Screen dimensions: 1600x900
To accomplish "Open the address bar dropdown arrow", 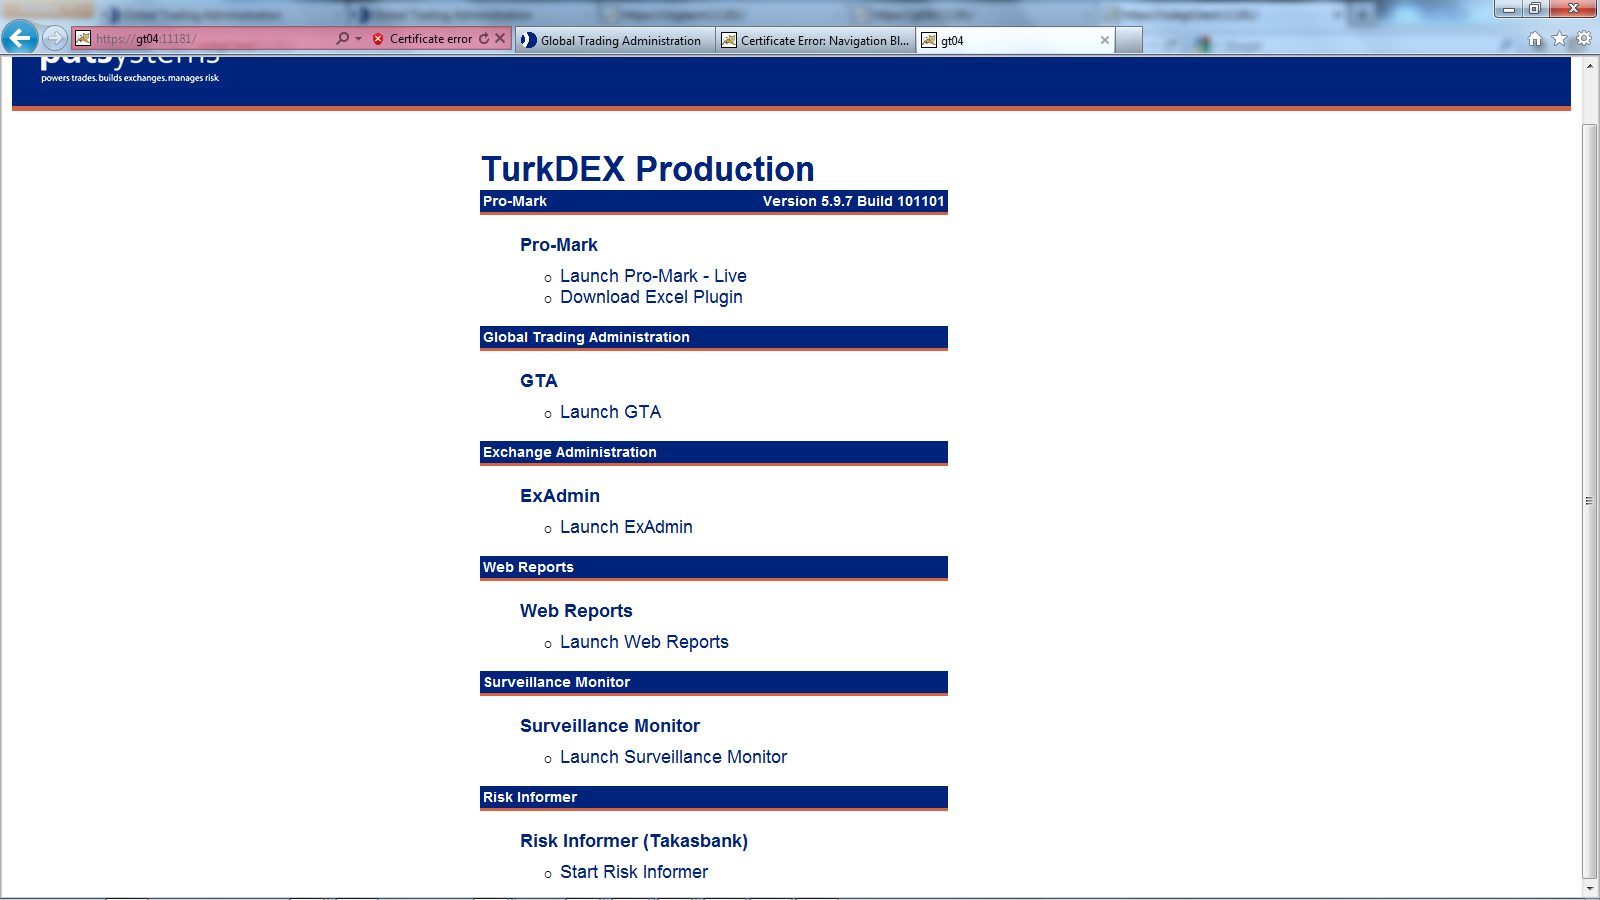I will point(358,38).
